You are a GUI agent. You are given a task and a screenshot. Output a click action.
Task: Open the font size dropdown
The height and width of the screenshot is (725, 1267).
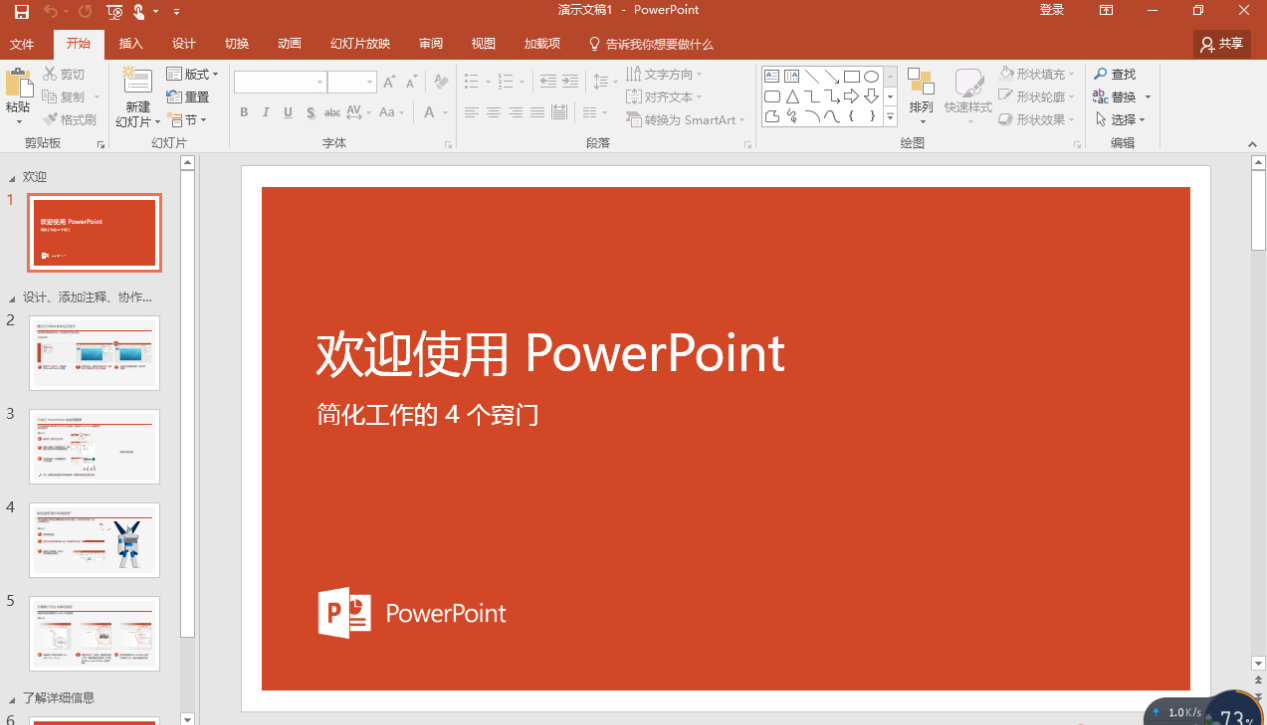coord(370,82)
